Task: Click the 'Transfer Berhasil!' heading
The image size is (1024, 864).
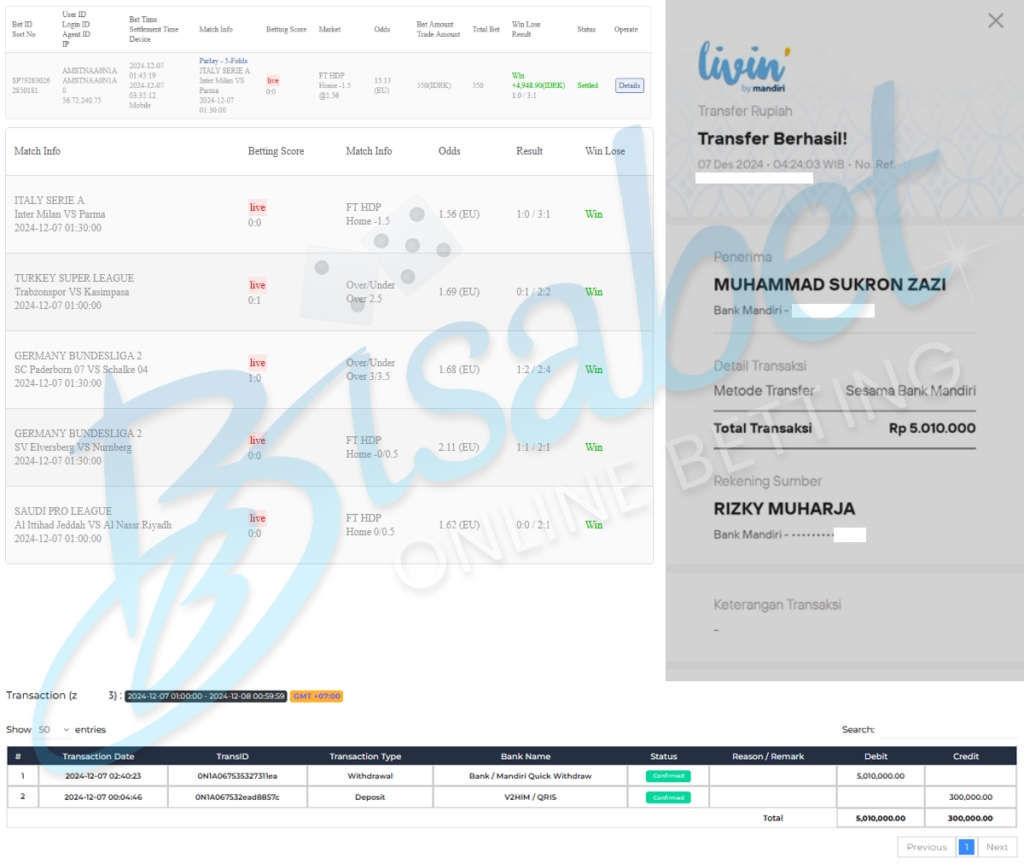Action: pos(772,139)
